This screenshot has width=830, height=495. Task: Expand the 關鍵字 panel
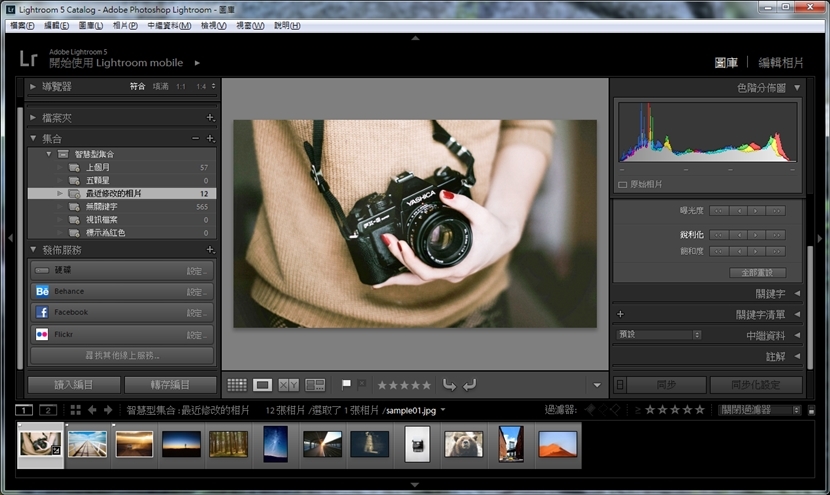click(x=797, y=293)
